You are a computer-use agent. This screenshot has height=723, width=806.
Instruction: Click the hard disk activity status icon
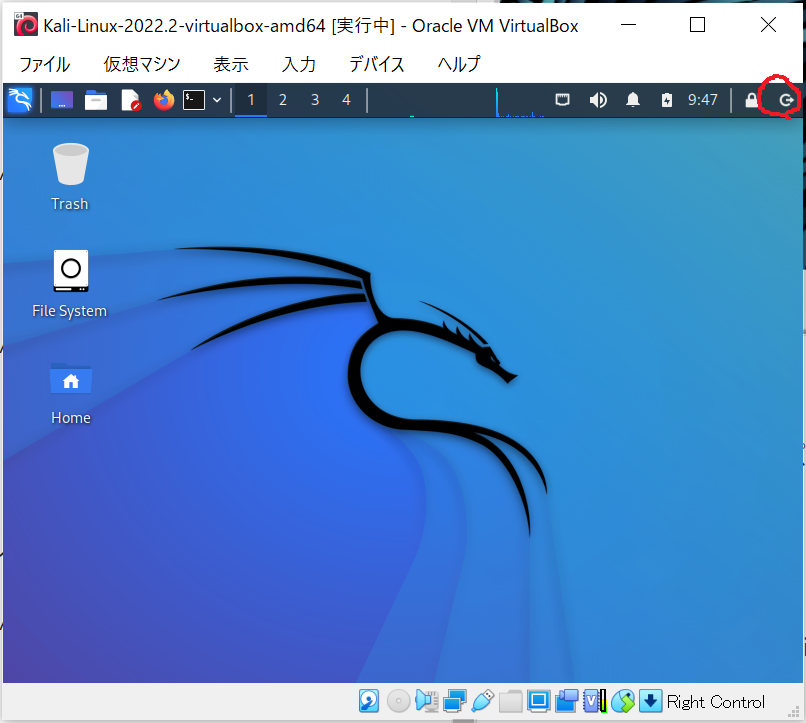pos(369,701)
